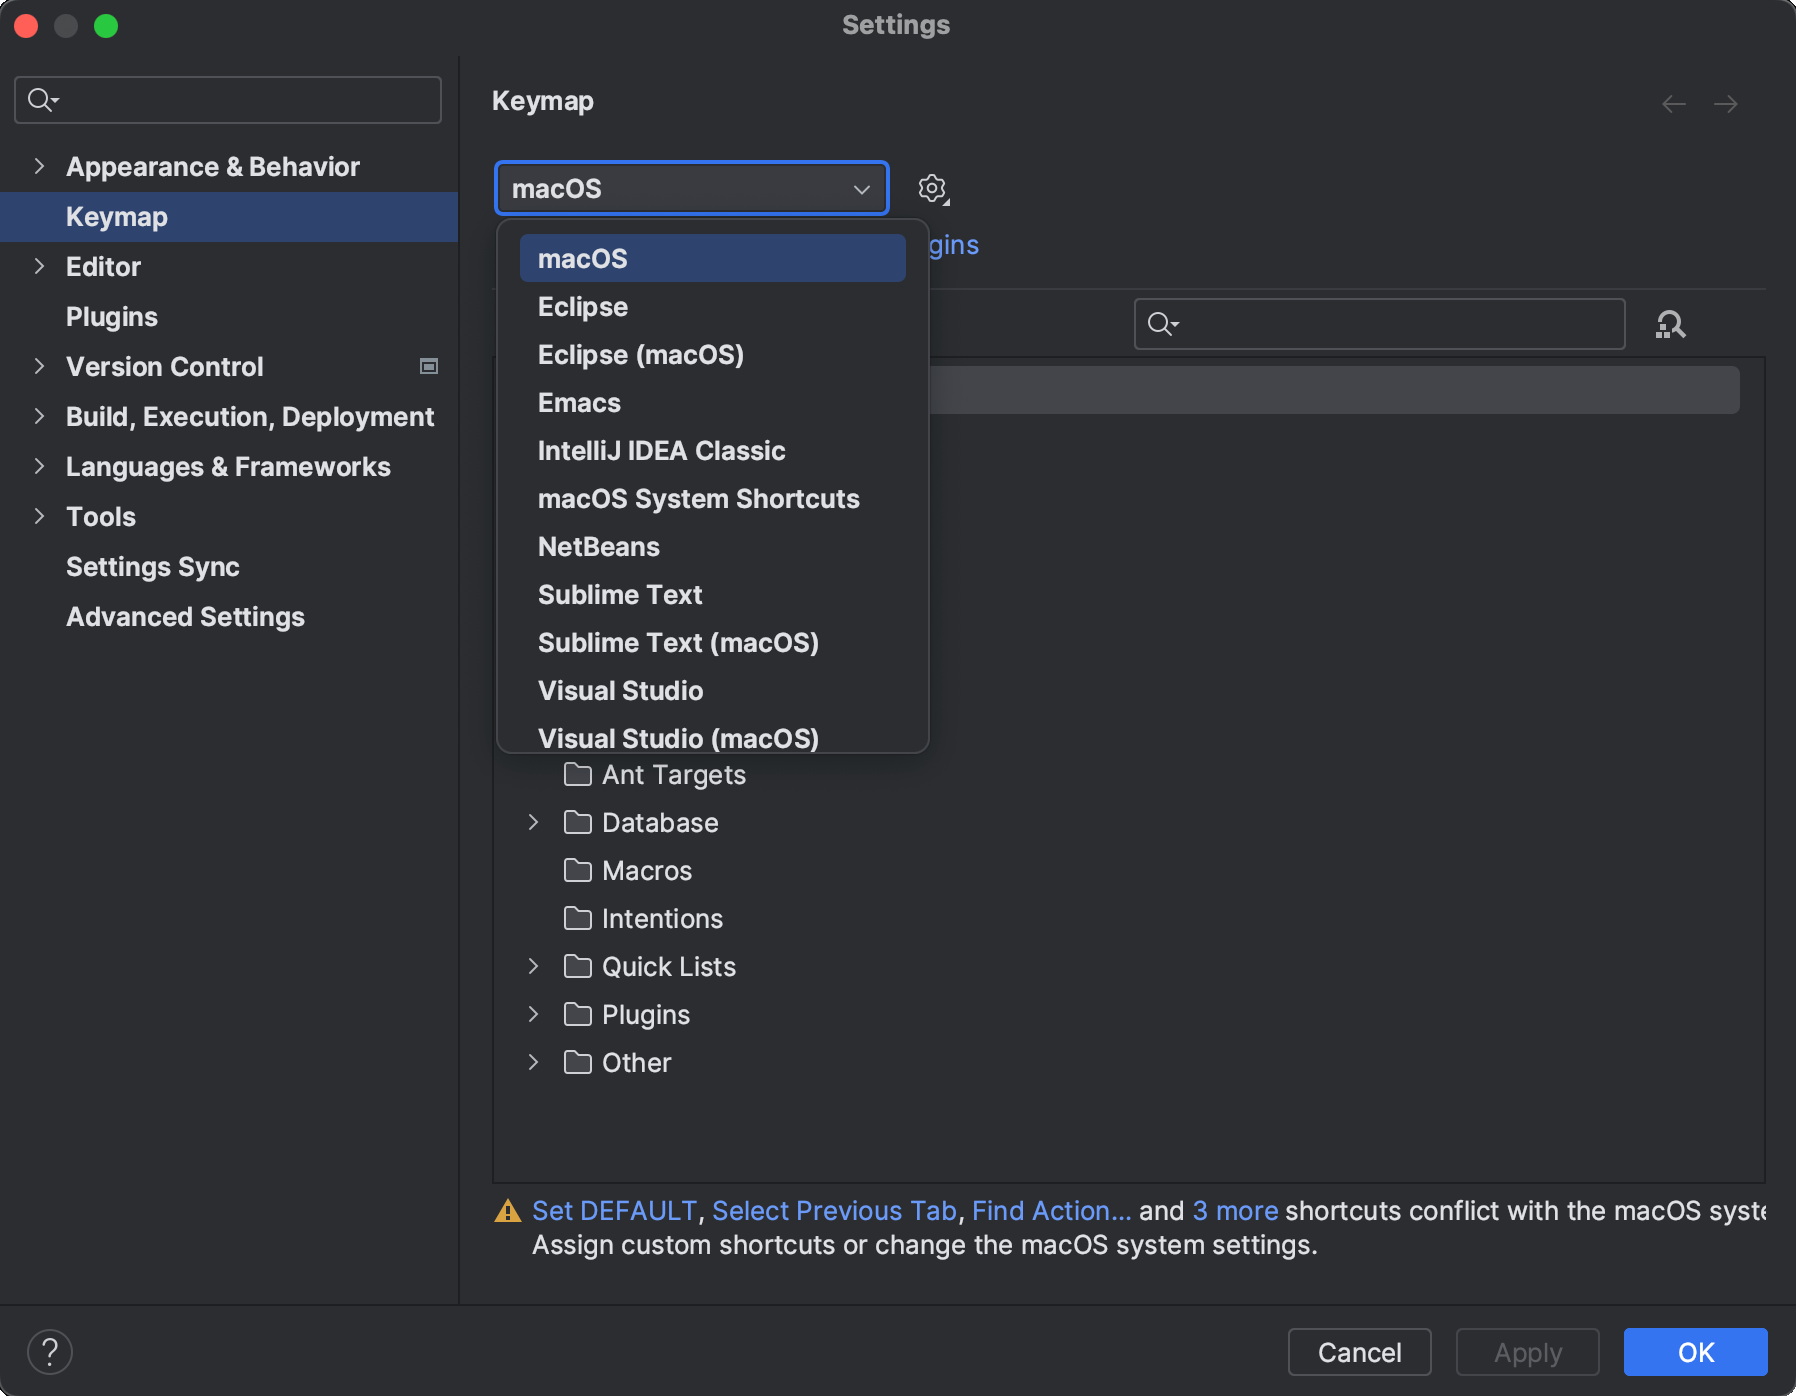Open the keymap settings gear menu
Viewport: 1796px width, 1396px height.
tap(932, 188)
